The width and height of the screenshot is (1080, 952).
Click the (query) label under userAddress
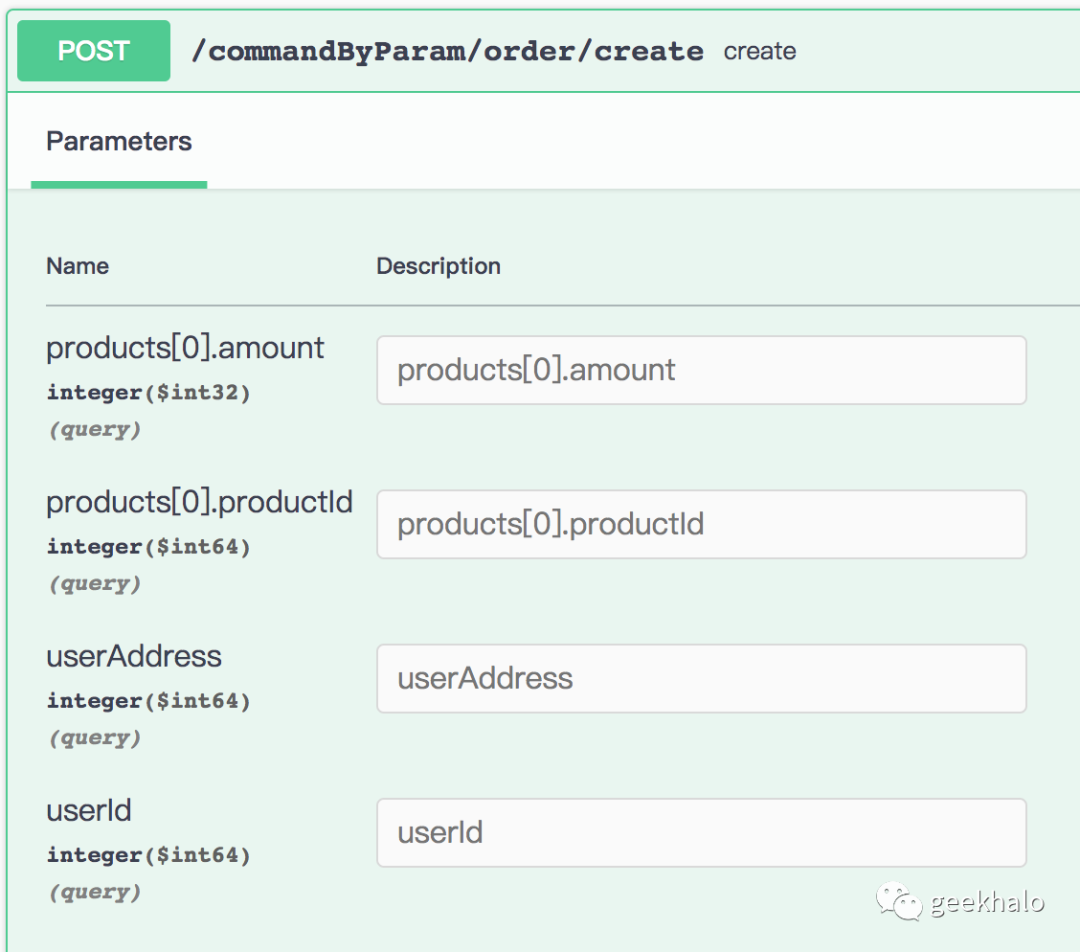coord(95,738)
